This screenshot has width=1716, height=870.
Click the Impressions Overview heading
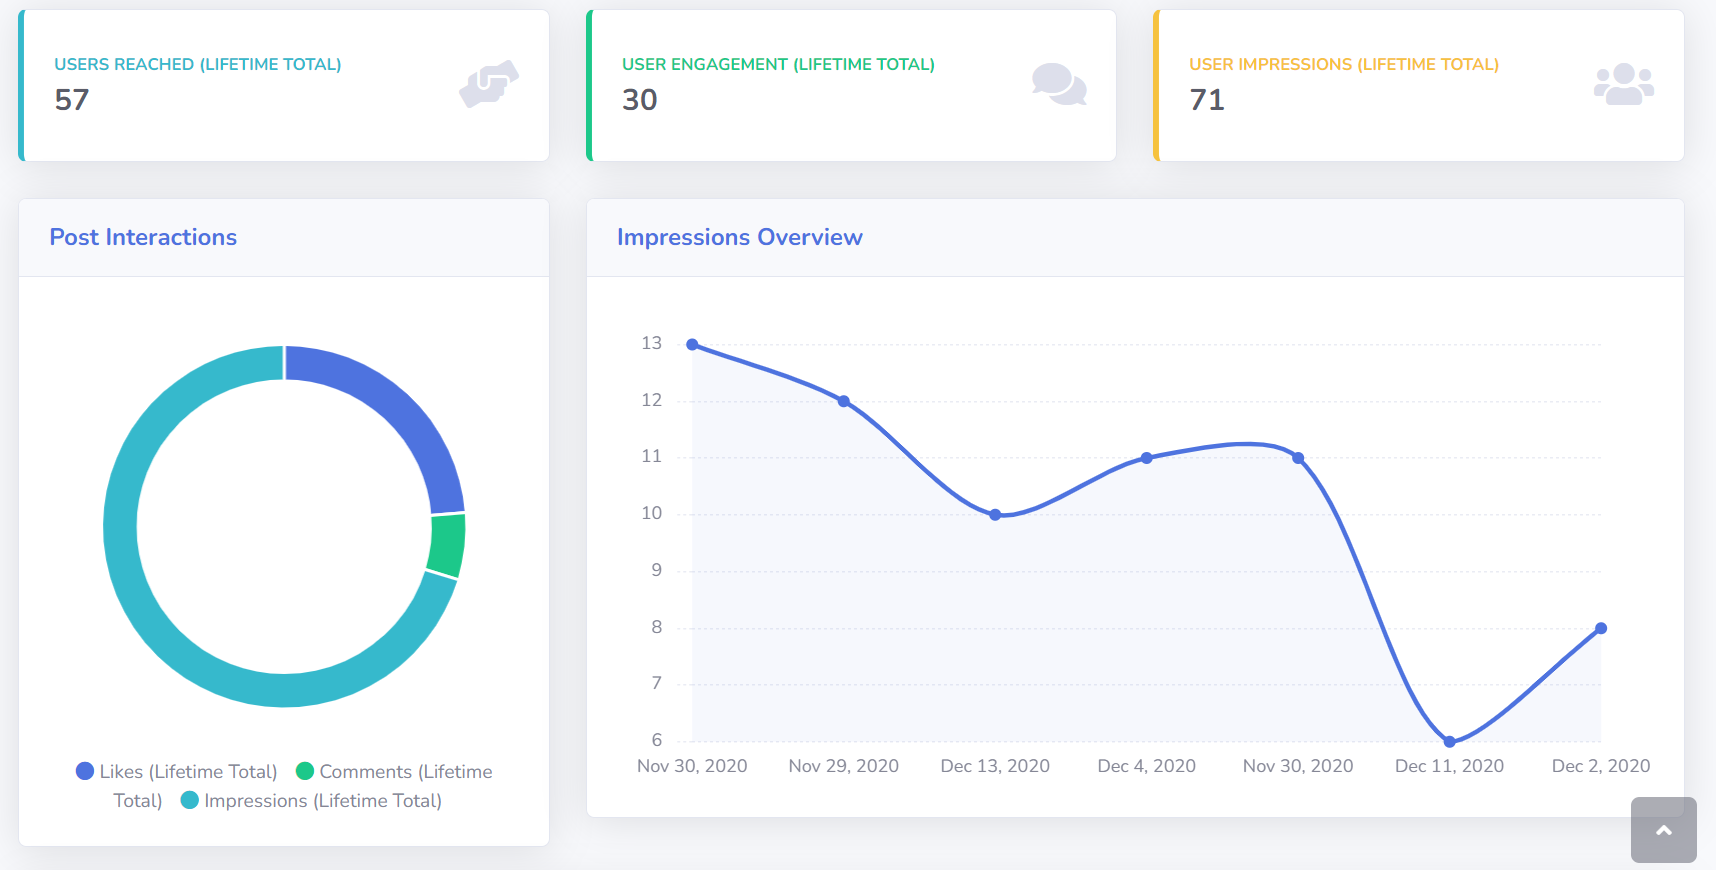740,237
